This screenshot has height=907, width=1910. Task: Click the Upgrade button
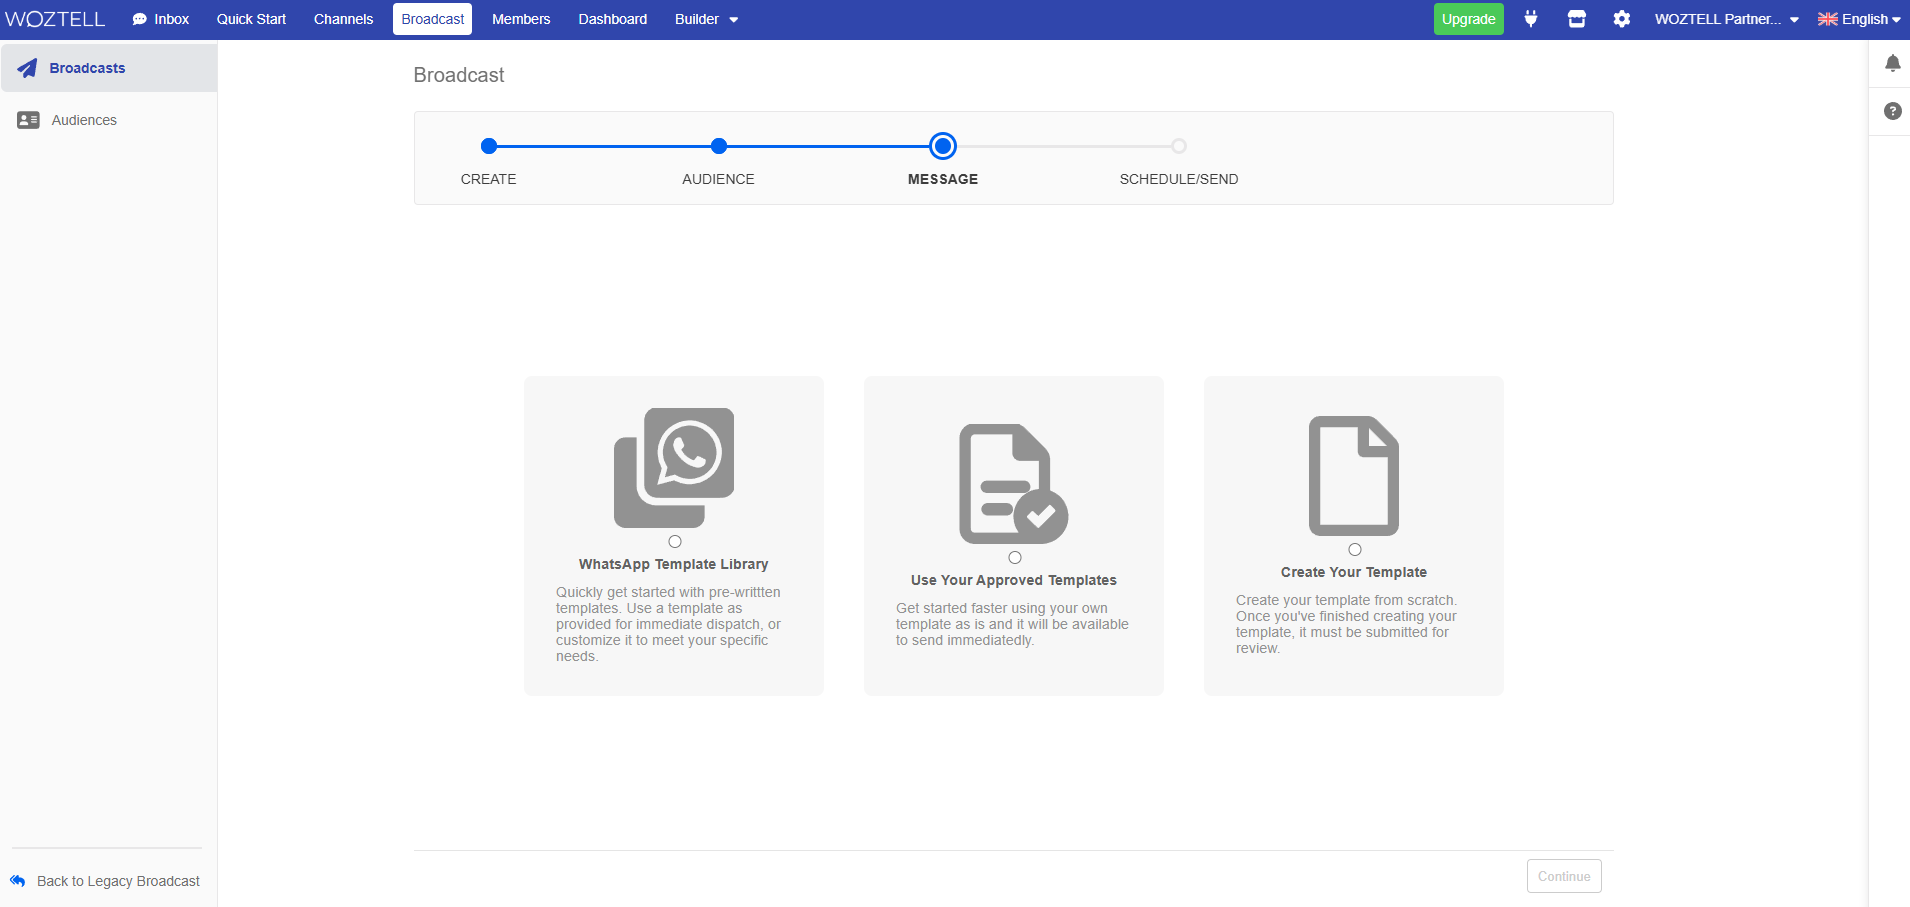1468,19
